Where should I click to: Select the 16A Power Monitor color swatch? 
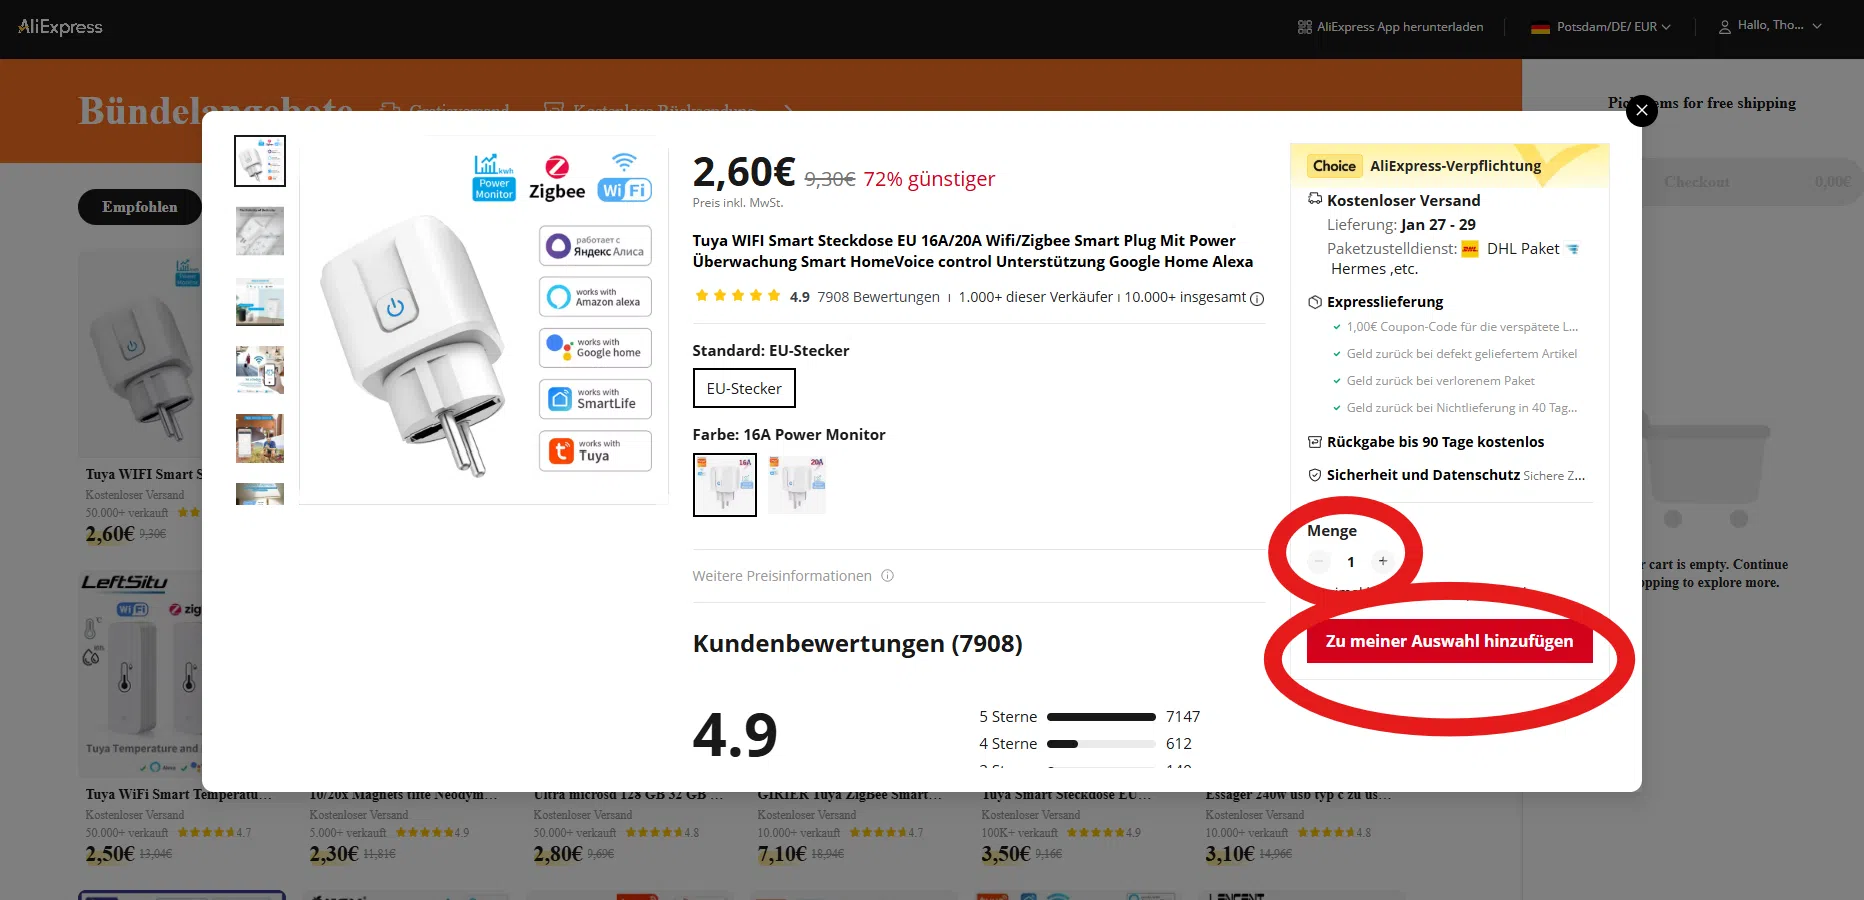pyautogui.click(x=725, y=485)
